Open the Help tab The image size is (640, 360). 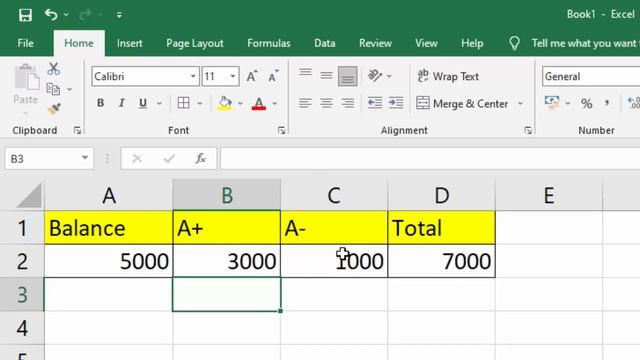coord(472,43)
